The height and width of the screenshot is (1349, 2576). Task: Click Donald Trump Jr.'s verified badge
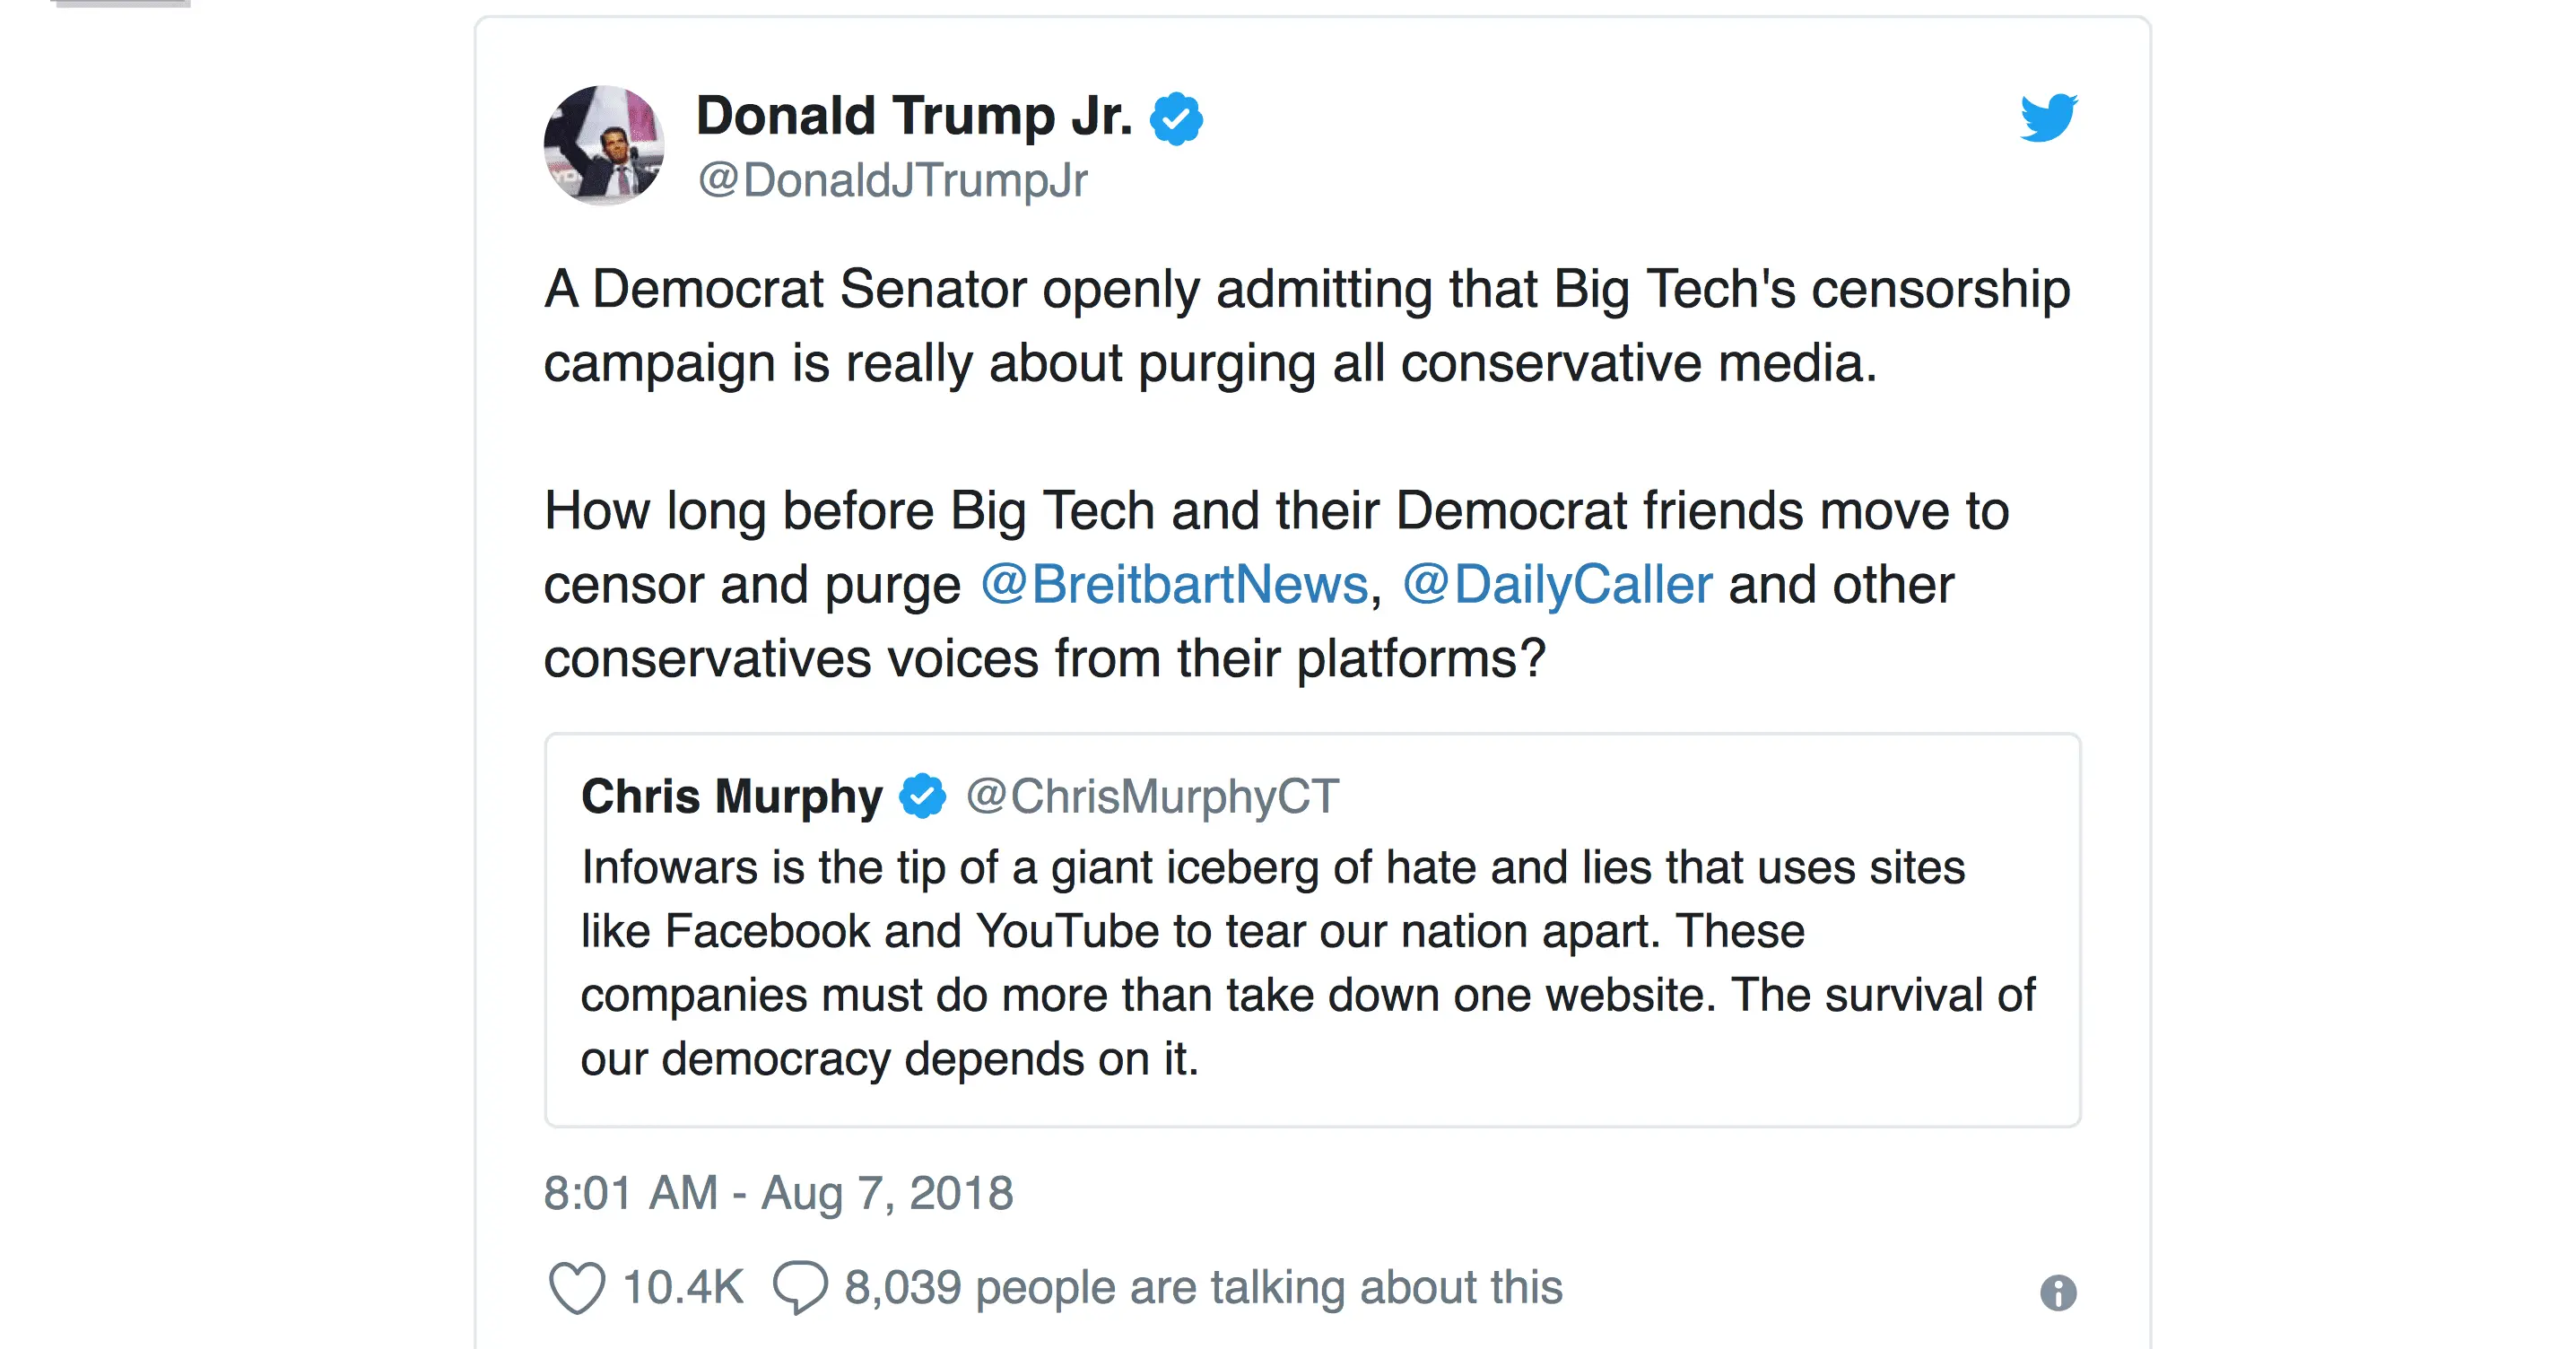(x=1176, y=119)
